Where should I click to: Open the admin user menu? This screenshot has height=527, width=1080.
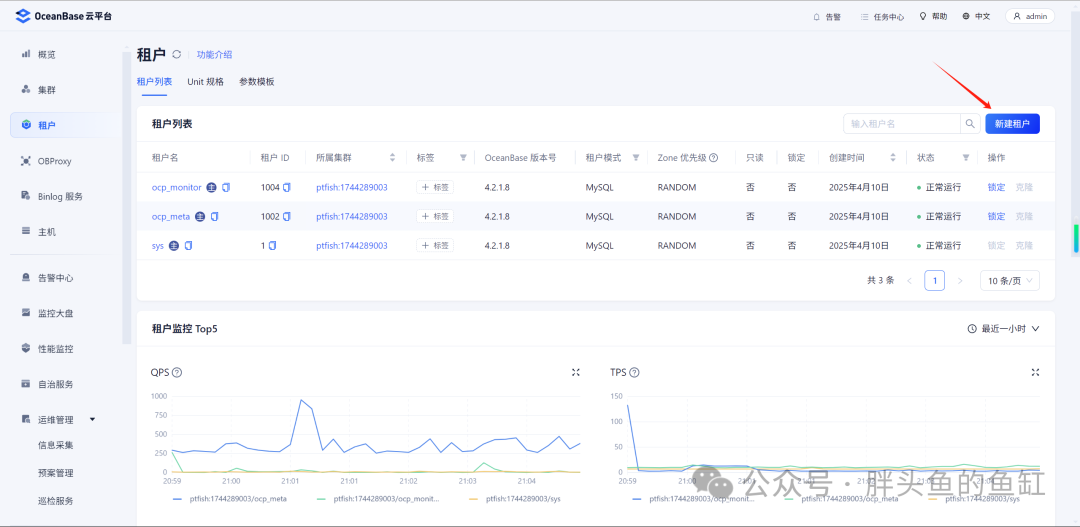click(1030, 17)
